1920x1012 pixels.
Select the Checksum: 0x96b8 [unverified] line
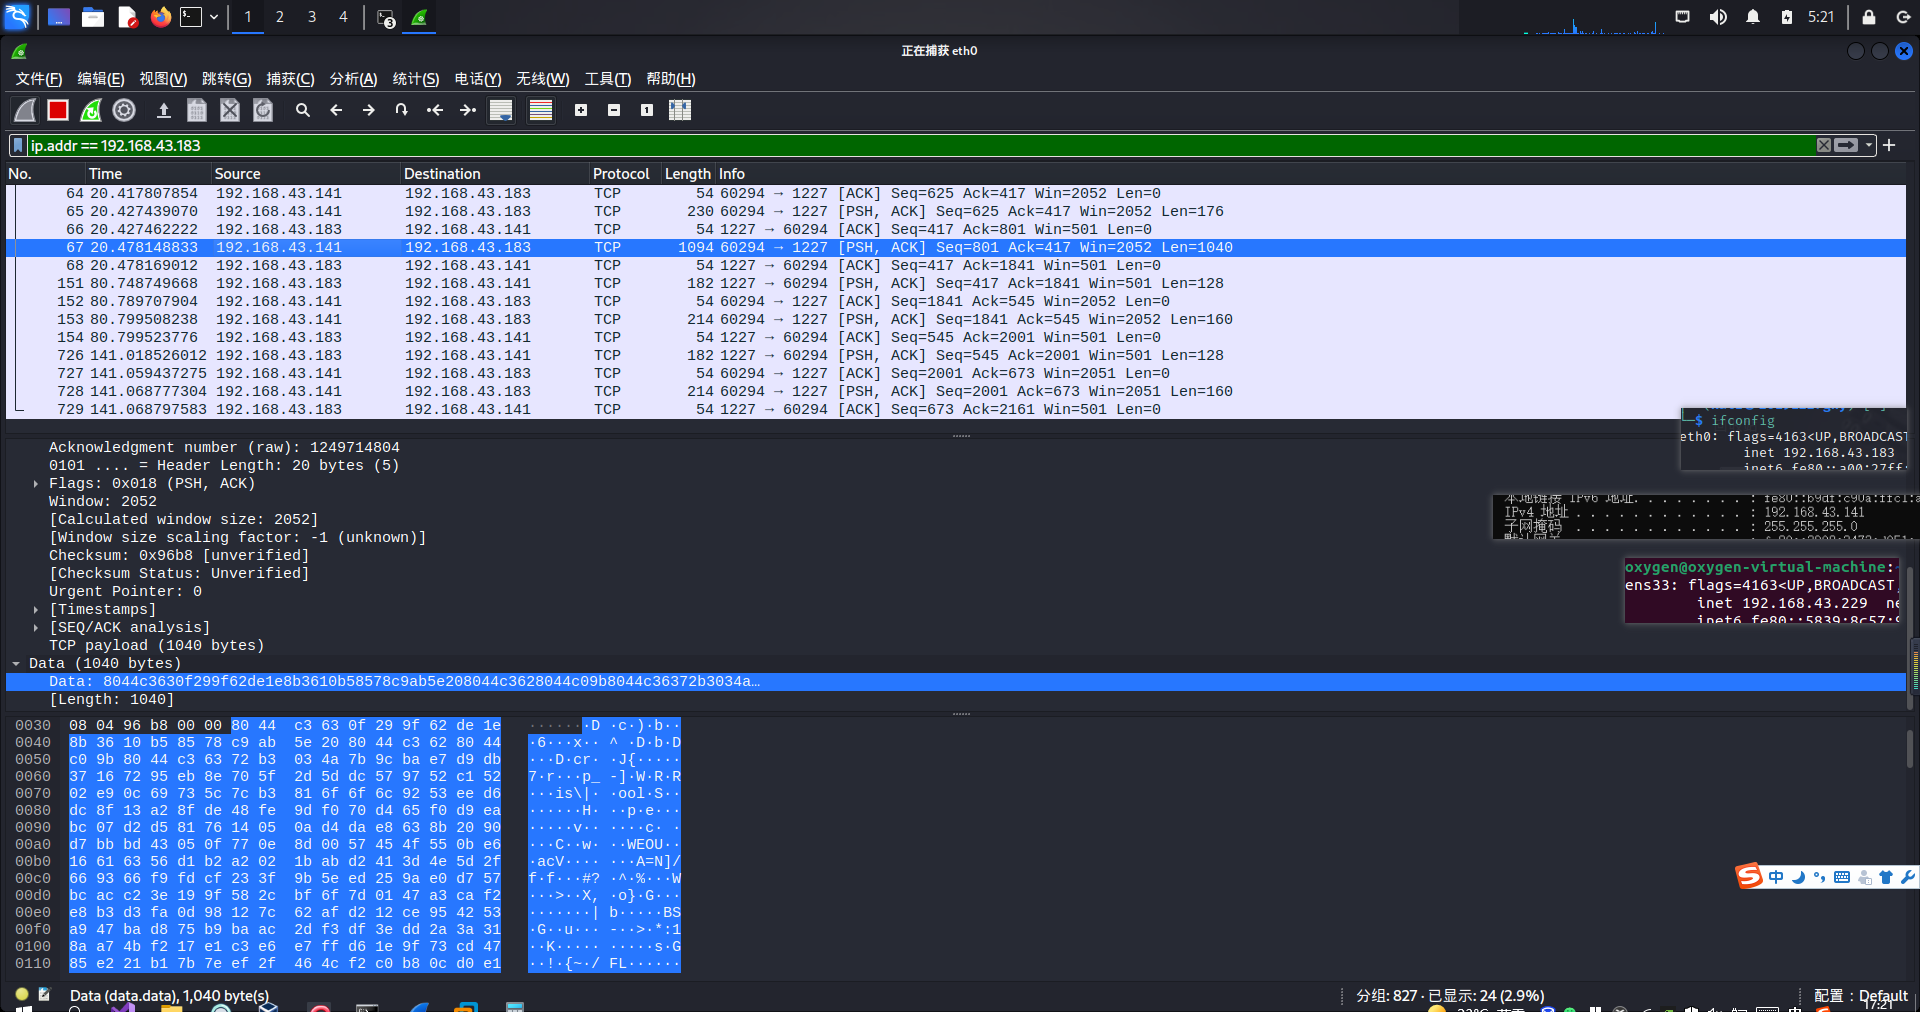[x=956, y=556]
